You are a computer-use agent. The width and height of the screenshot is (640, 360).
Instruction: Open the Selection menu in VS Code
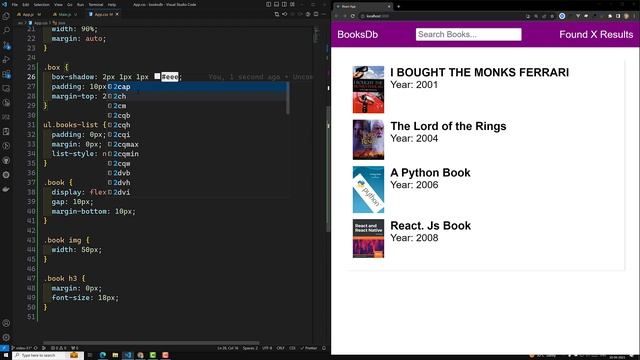[x=41, y=4]
